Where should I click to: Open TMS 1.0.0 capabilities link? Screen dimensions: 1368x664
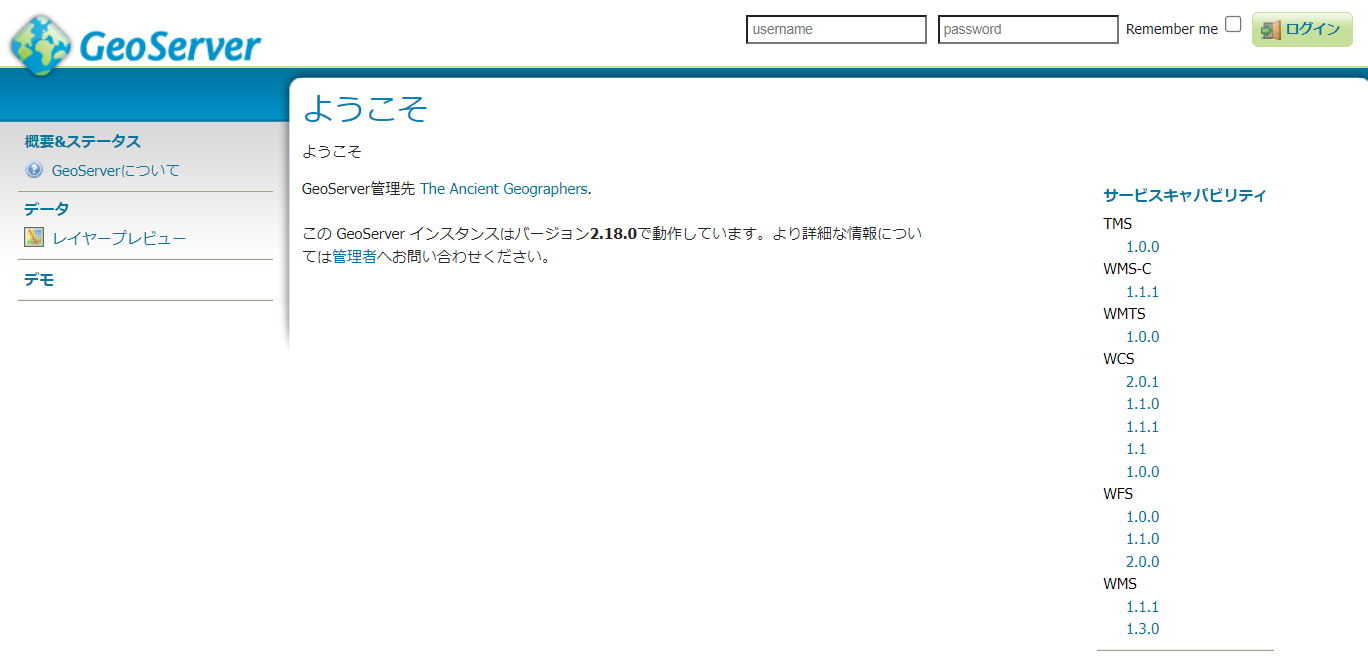[x=1142, y=247]
